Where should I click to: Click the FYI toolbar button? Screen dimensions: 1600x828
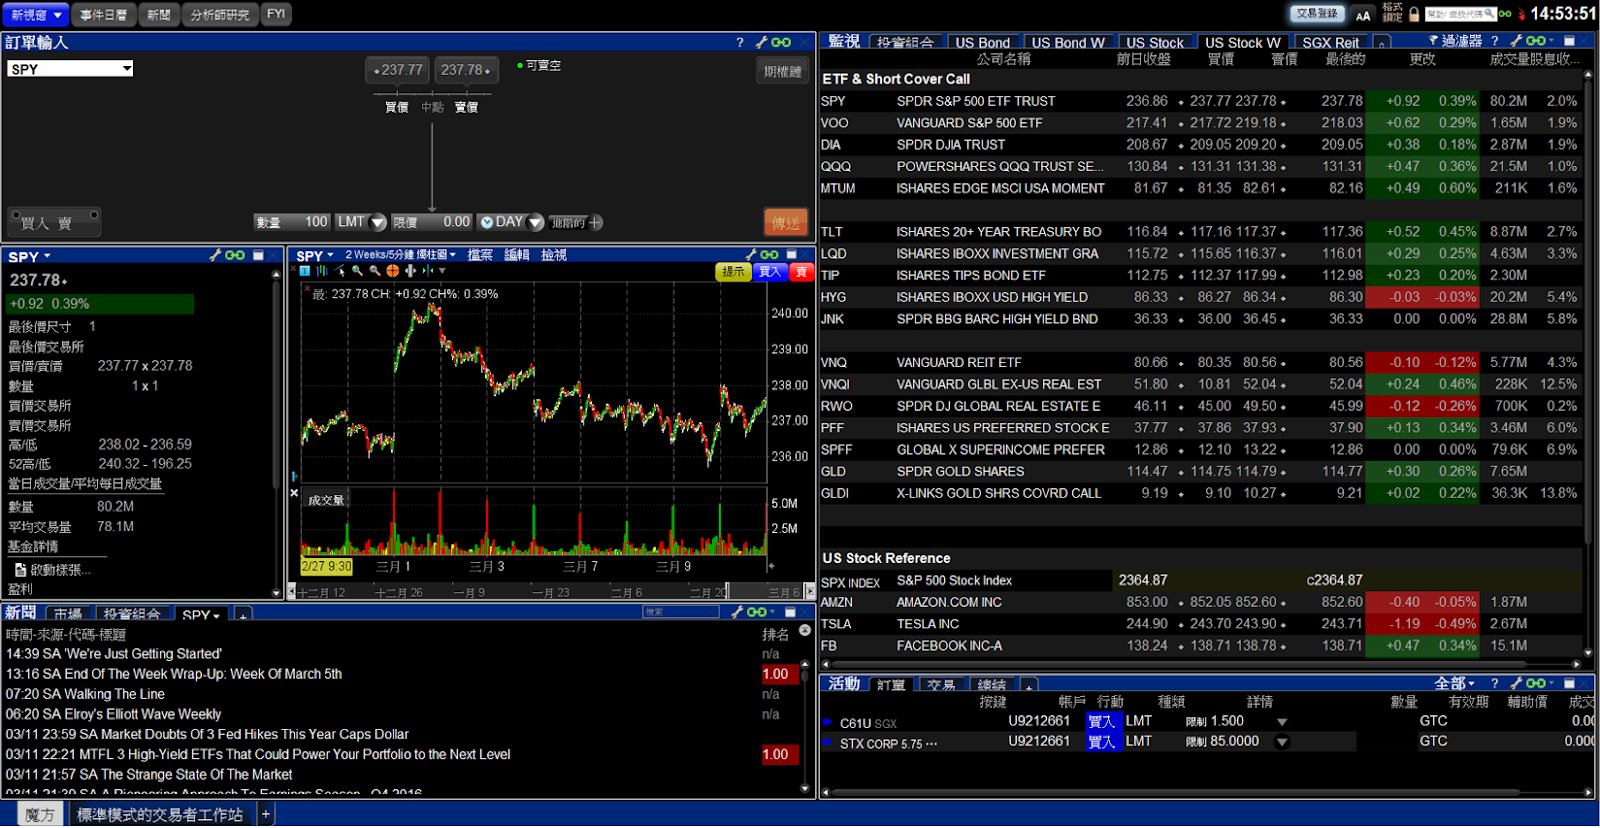(x=276, y=14)
